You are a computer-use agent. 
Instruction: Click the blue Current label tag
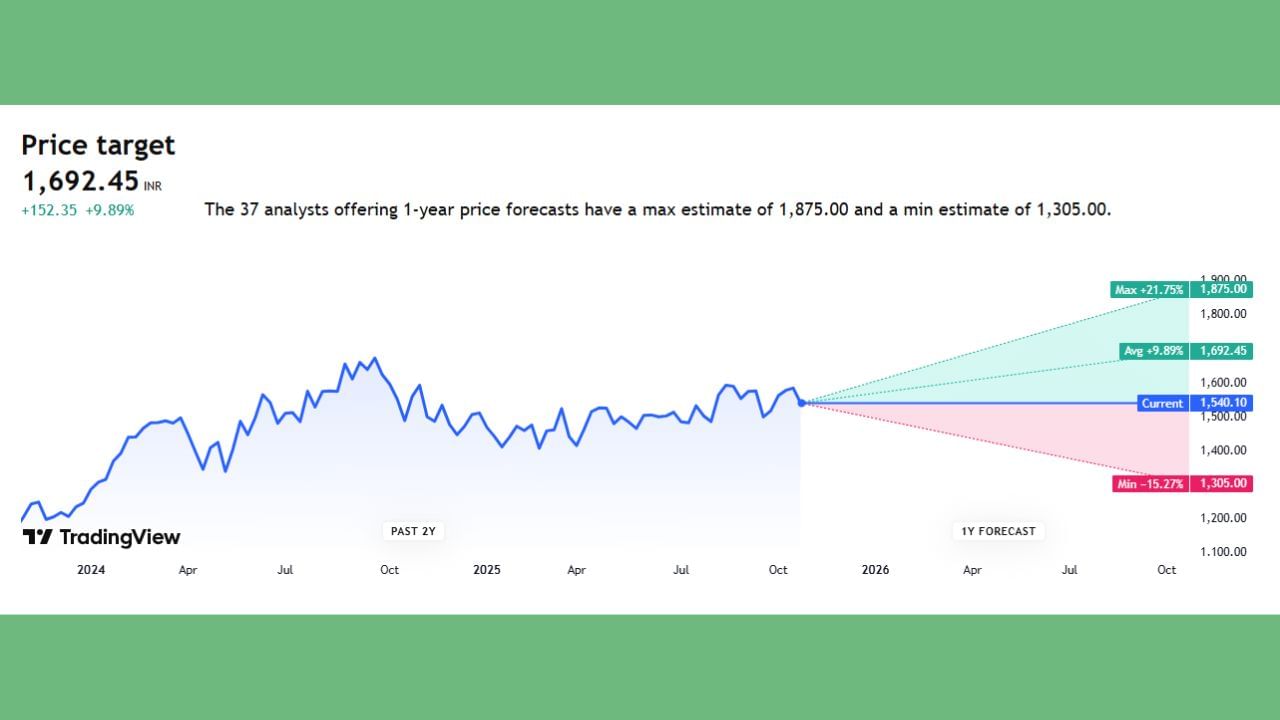[x=1162, y=403]
